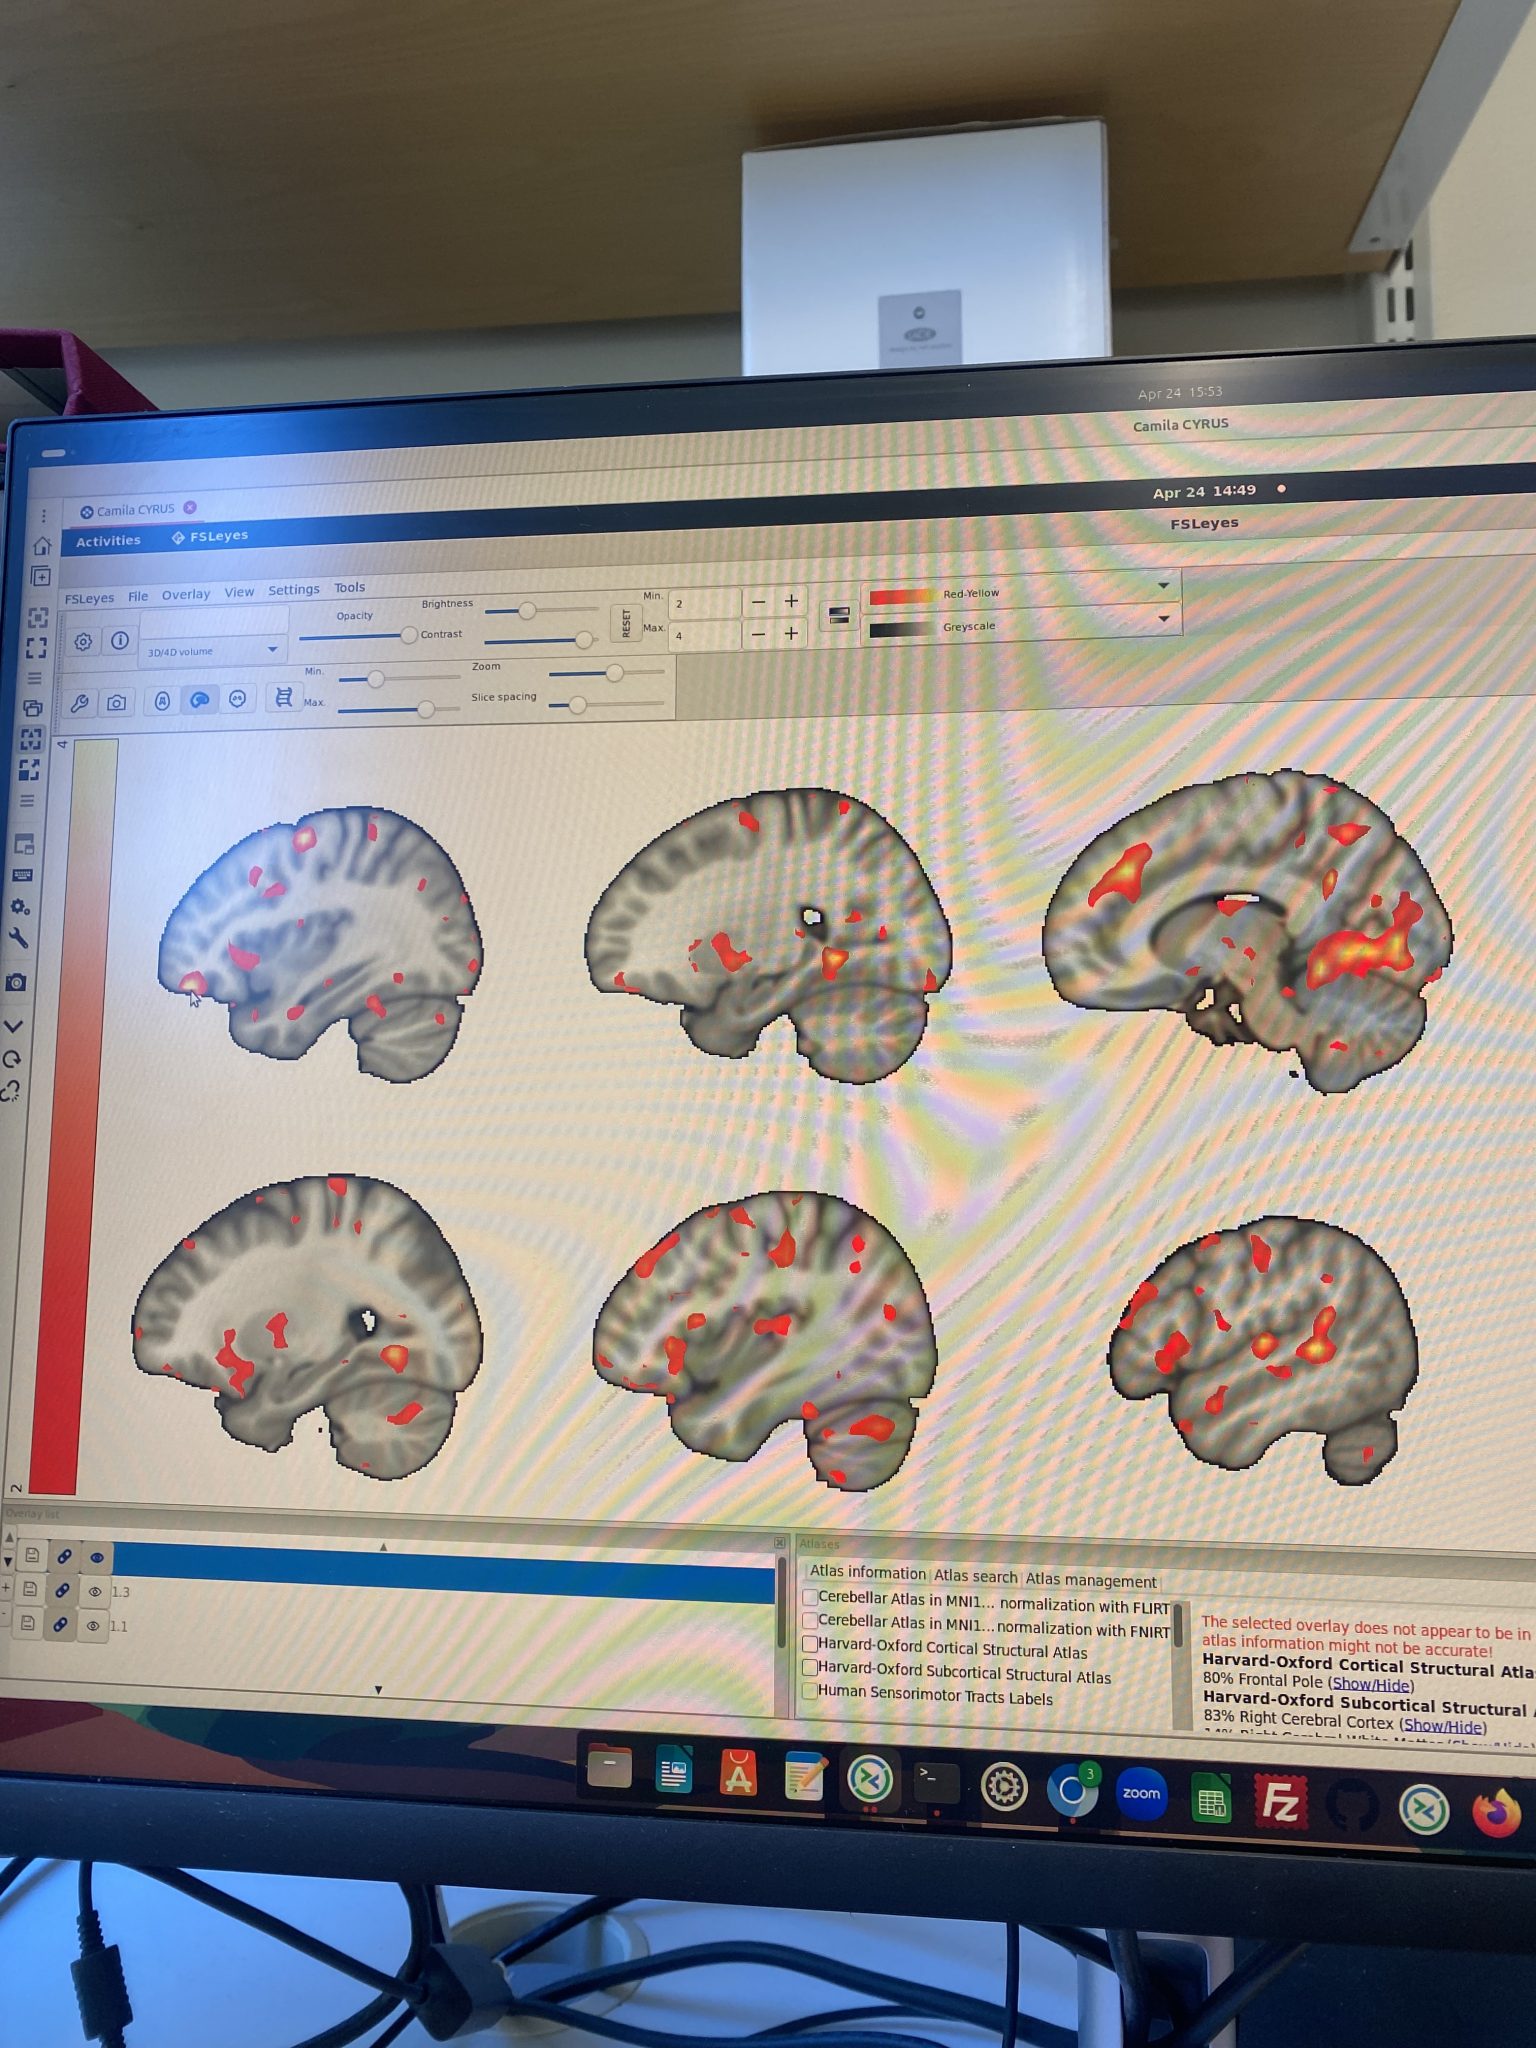
Task: Expand the Red-Yellow colour map dropdown
Action: [x=1021, y=591]
